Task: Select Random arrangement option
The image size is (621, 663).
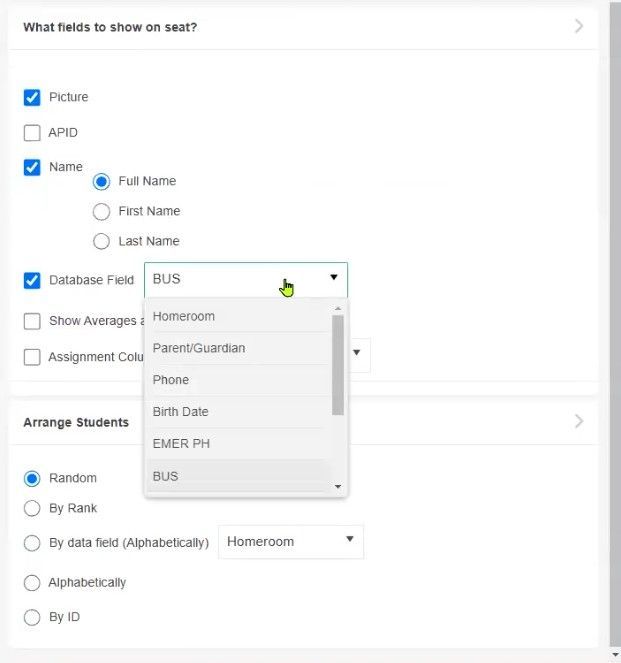Action: tap(32, 479)
